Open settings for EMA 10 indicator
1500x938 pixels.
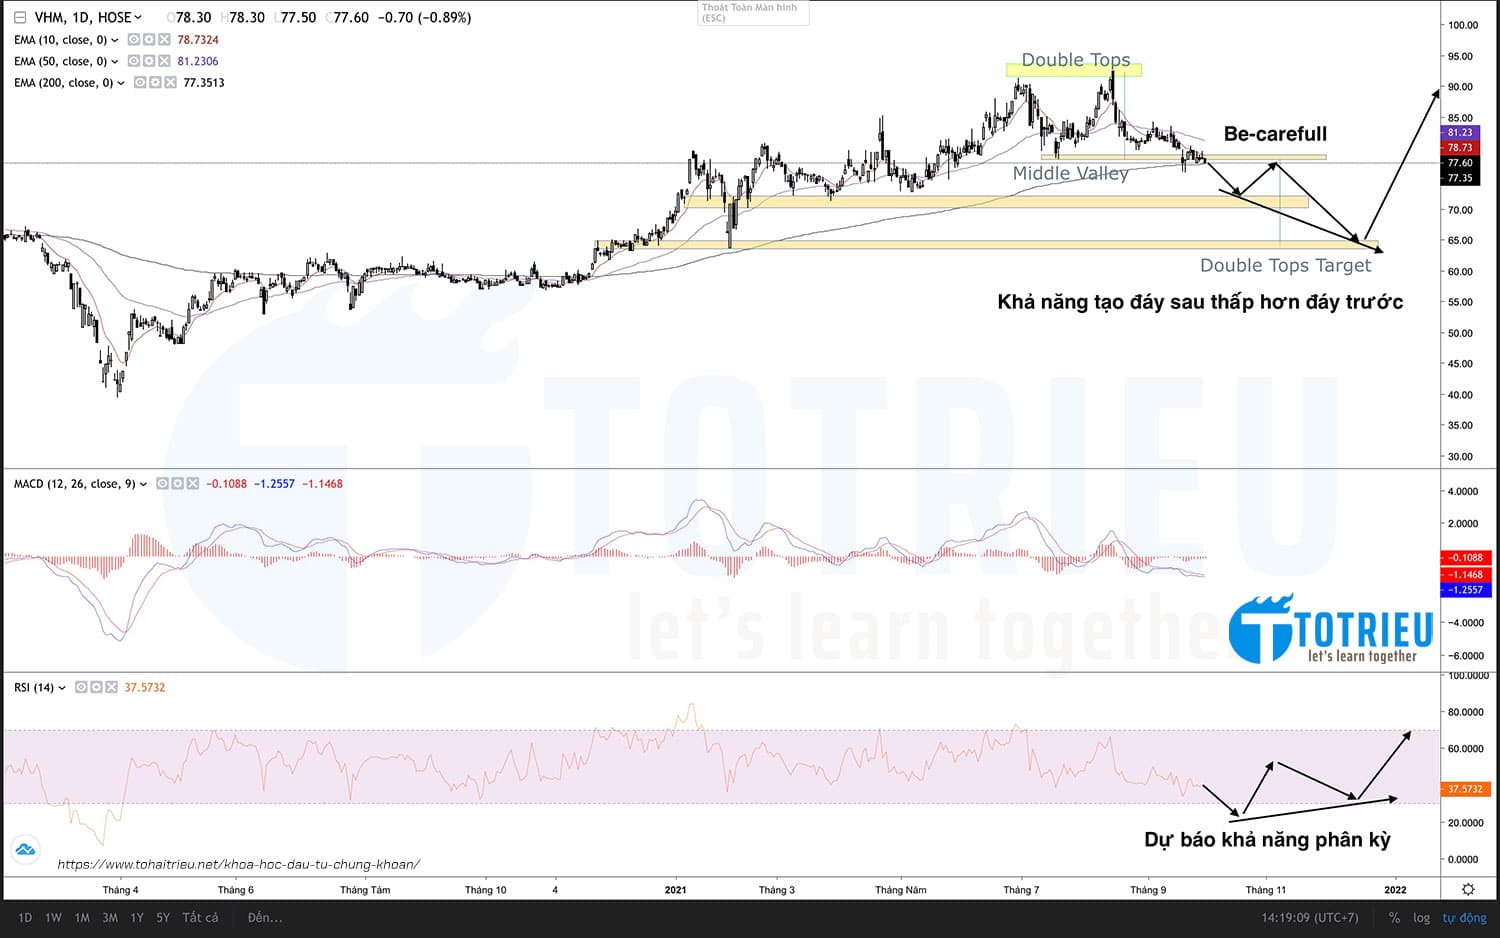[x=149, y=40]
